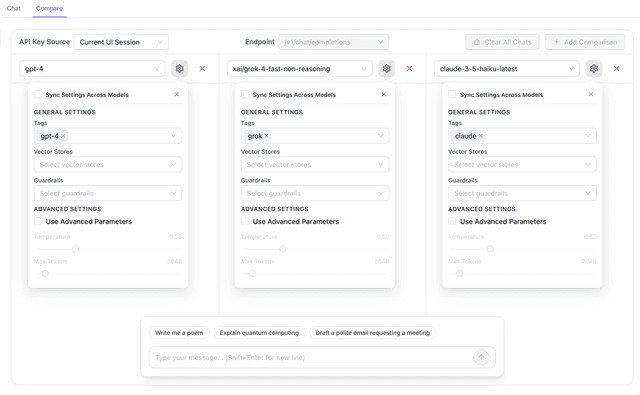Switch to the Chat tab
This screenshot has width=640, height=395.
coord(13,8)
